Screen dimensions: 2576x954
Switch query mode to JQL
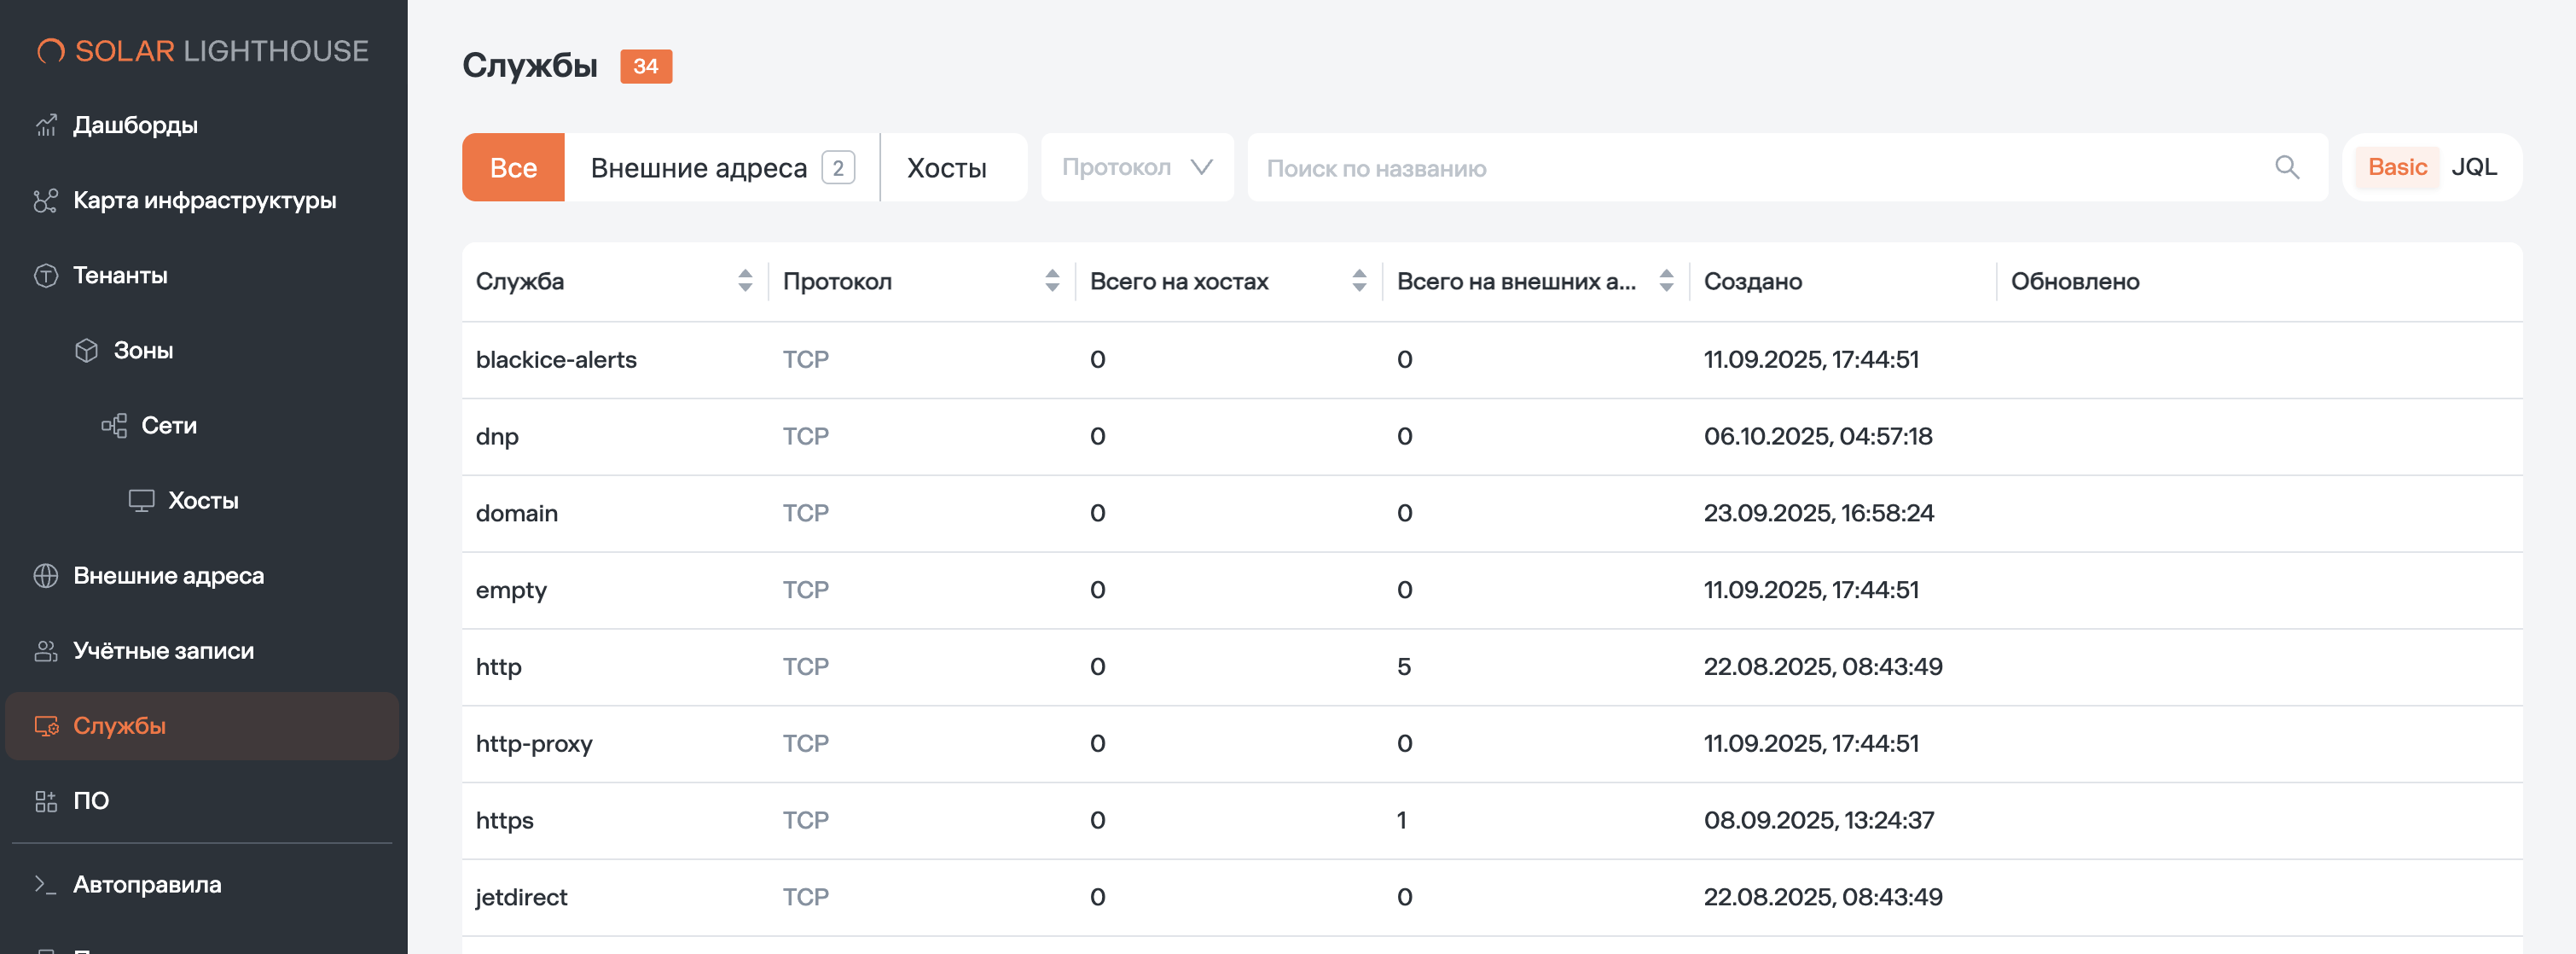[2474, 167]
